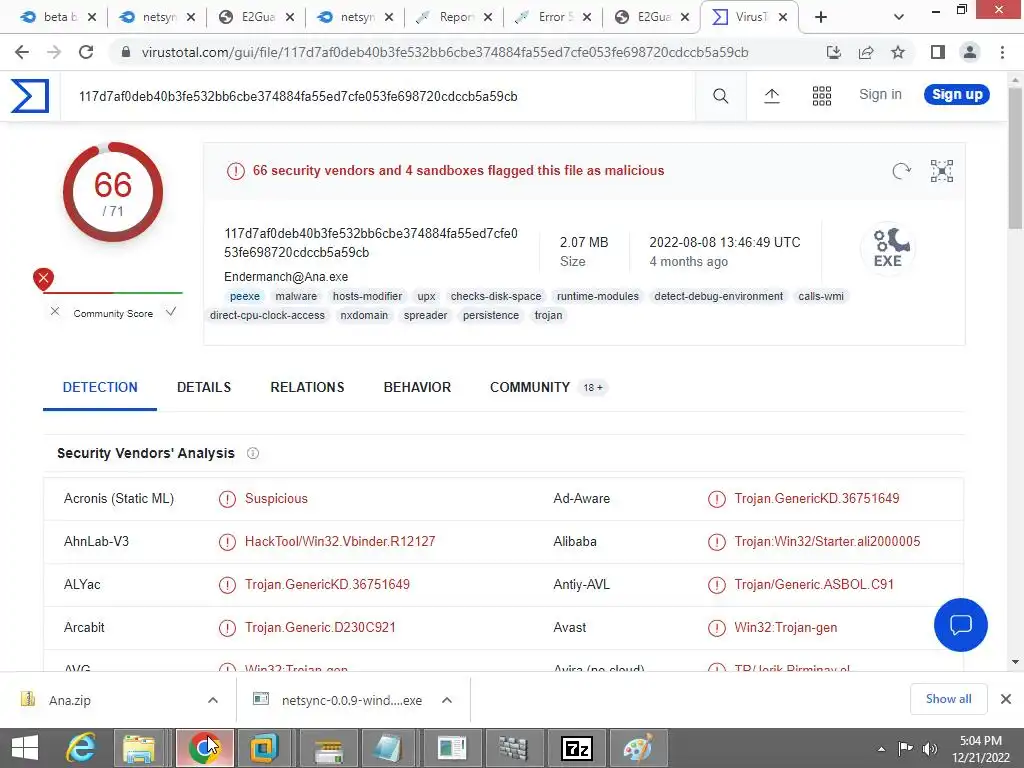Open 7-Zip from taskbar
The image size is (1024, 768).
coord(577,748)
